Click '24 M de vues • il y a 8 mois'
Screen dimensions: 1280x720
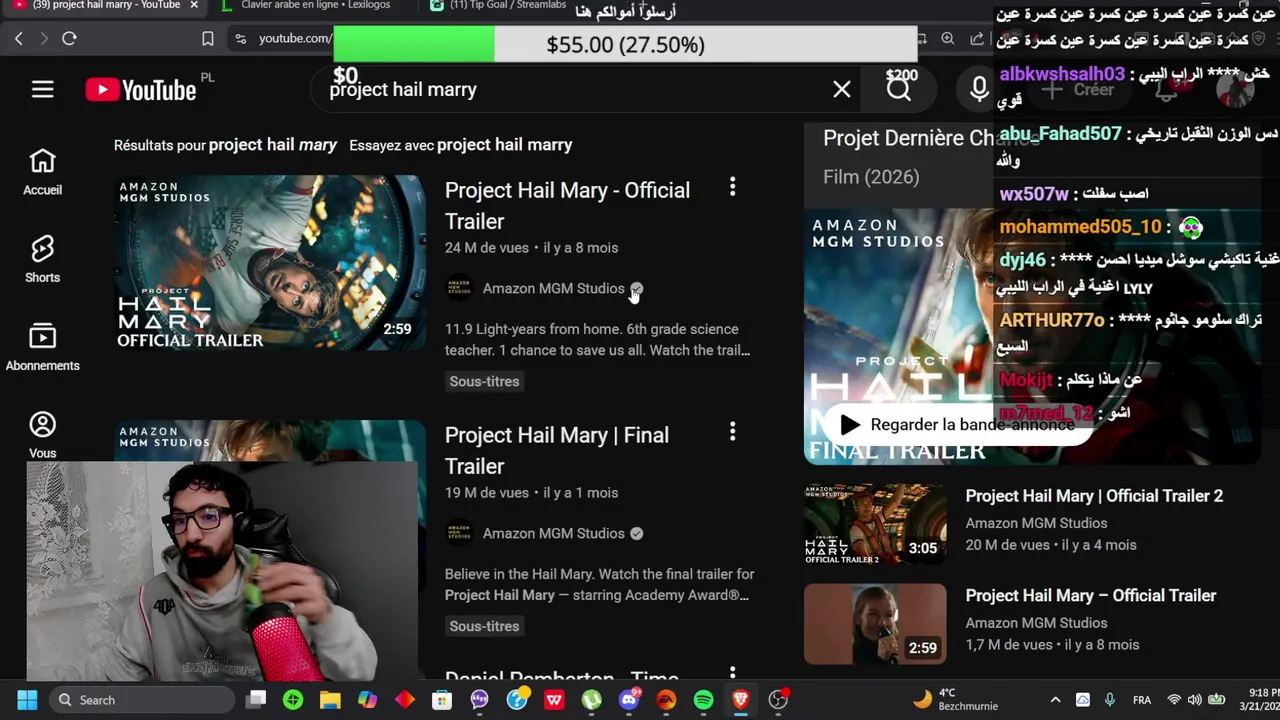click(531, 248)
